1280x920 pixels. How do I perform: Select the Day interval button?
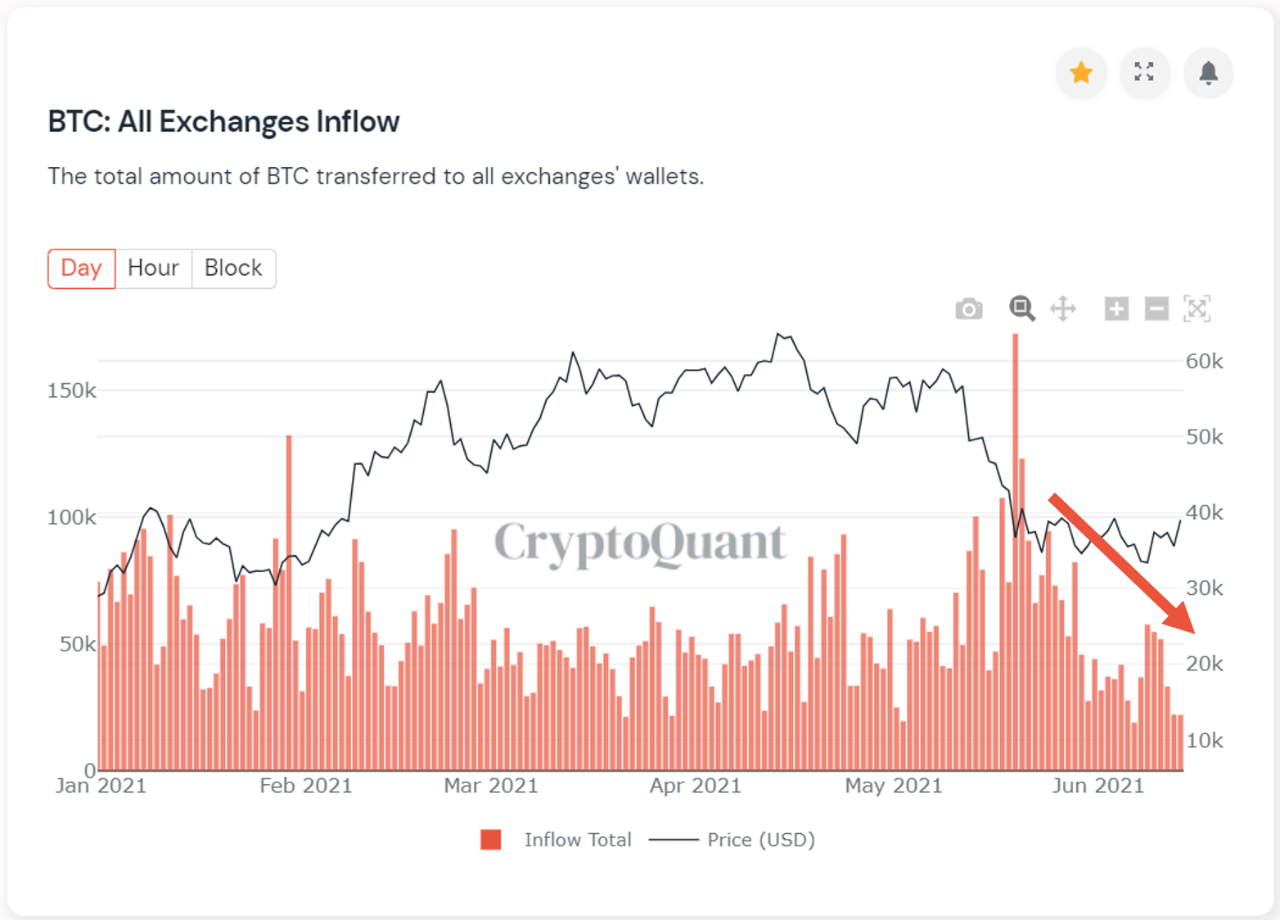point(81,268)
